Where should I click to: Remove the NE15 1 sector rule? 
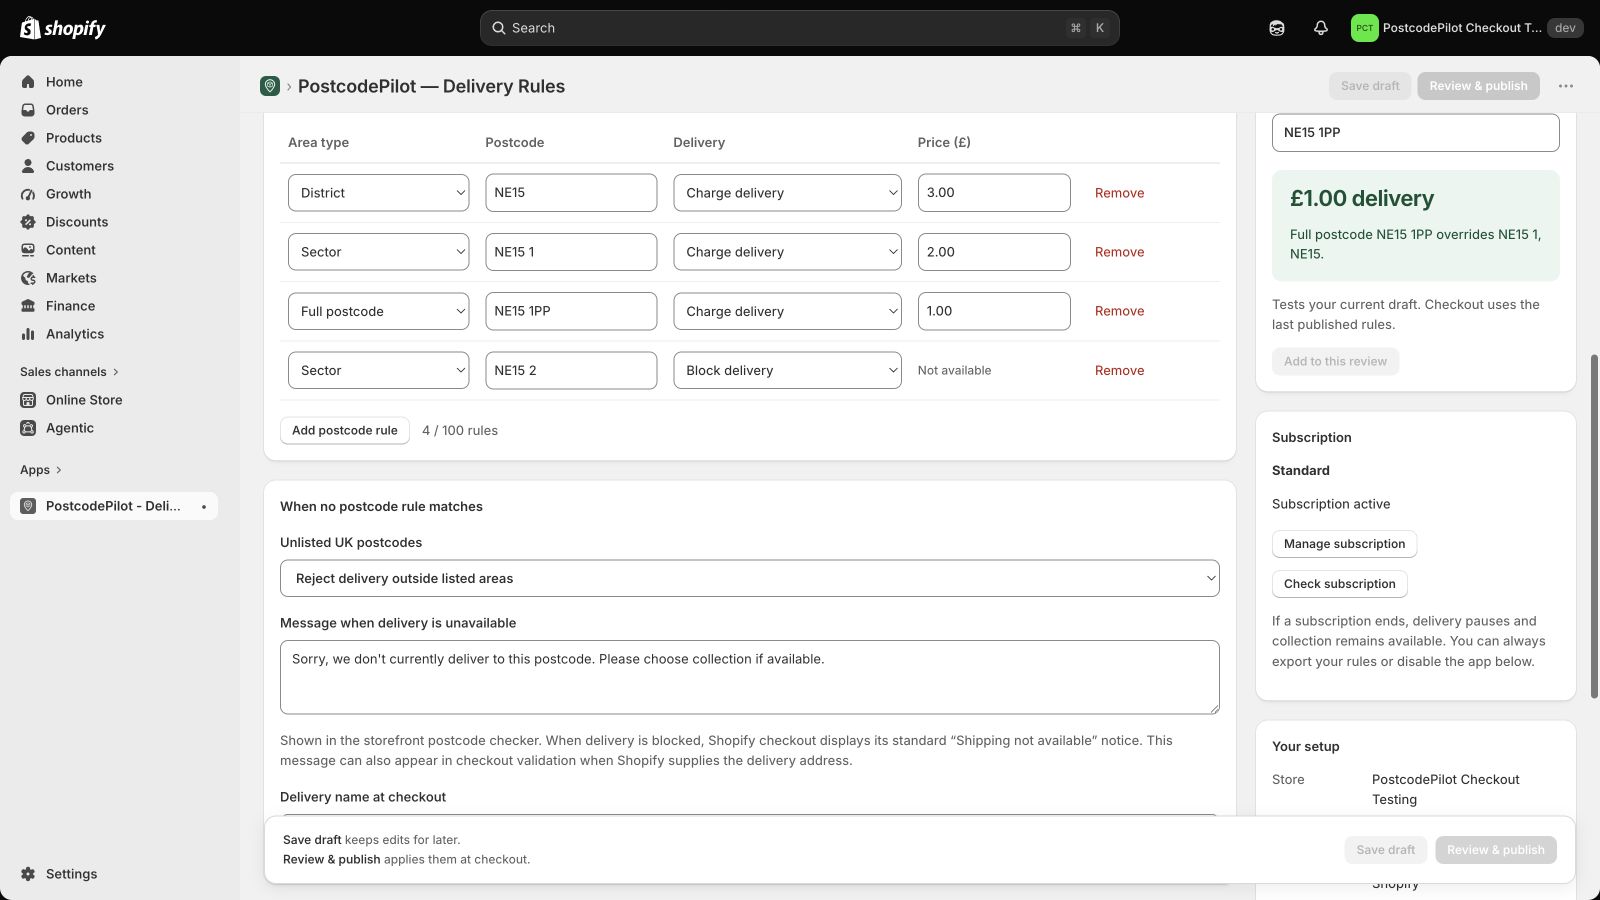(1119, 252)
